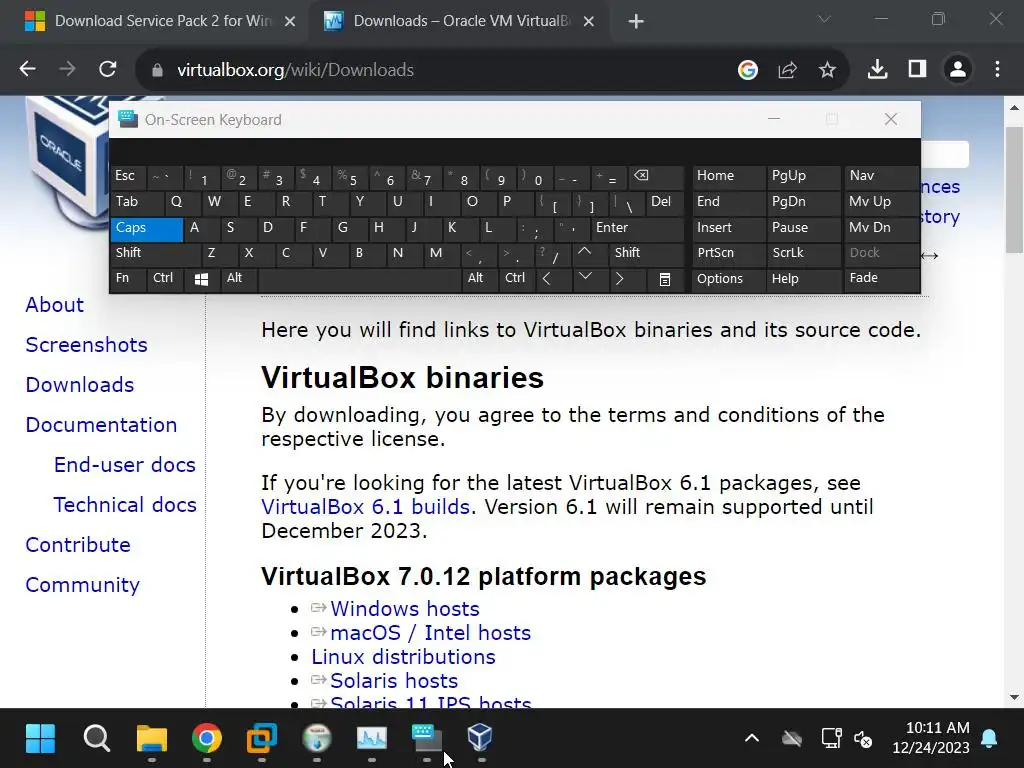Screen dimensions: 1024x768
Task: Download Windows hosts package
Action: pyautogui.click(x=405, y=609)
